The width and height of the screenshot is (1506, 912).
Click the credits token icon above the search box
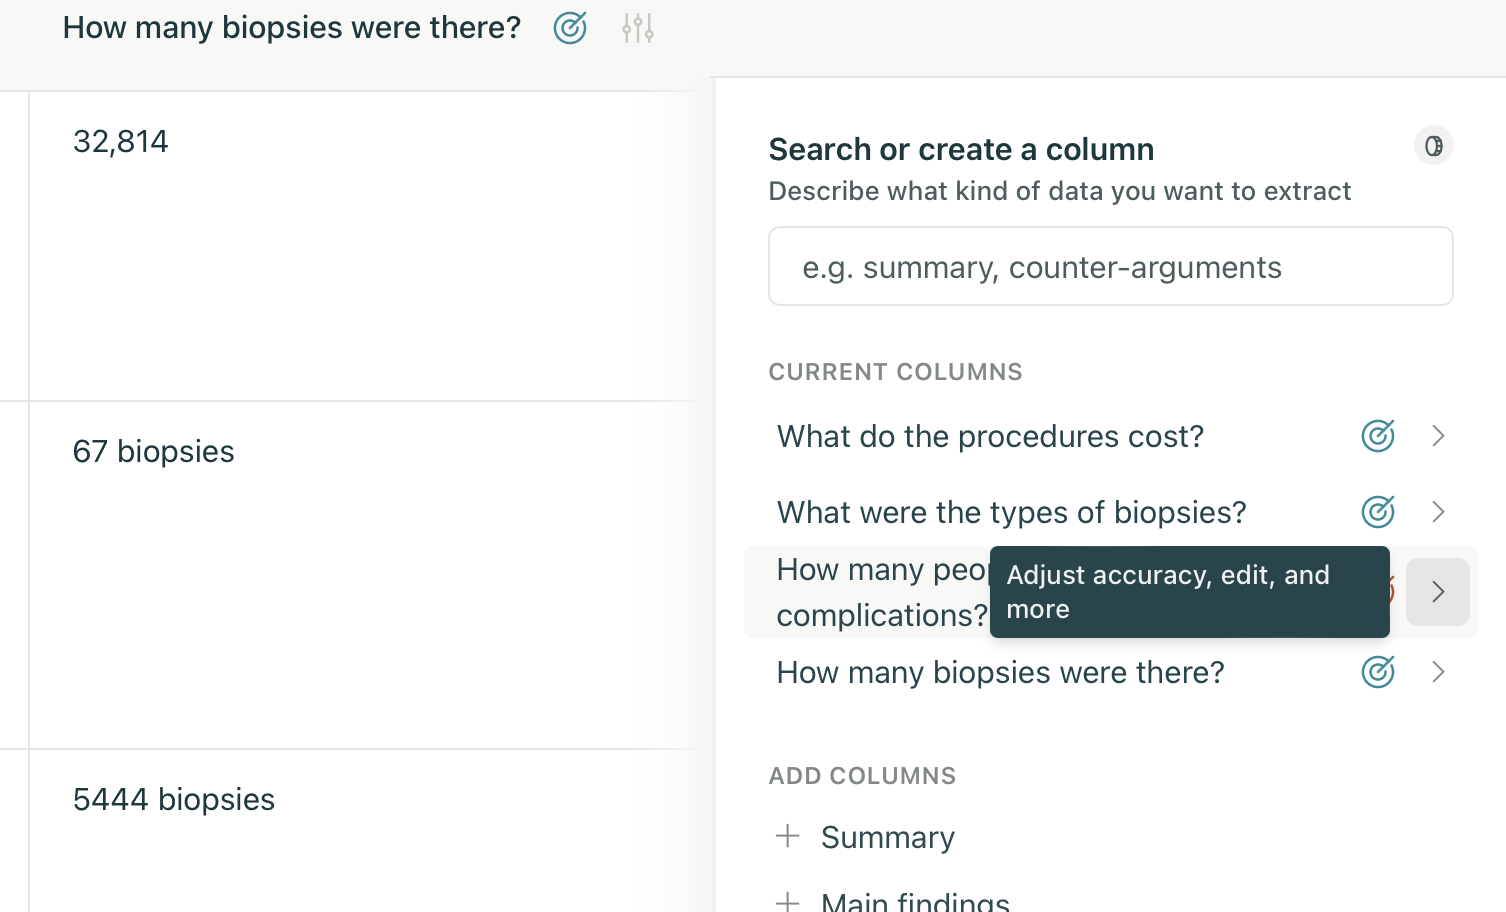coord(1434,145)
